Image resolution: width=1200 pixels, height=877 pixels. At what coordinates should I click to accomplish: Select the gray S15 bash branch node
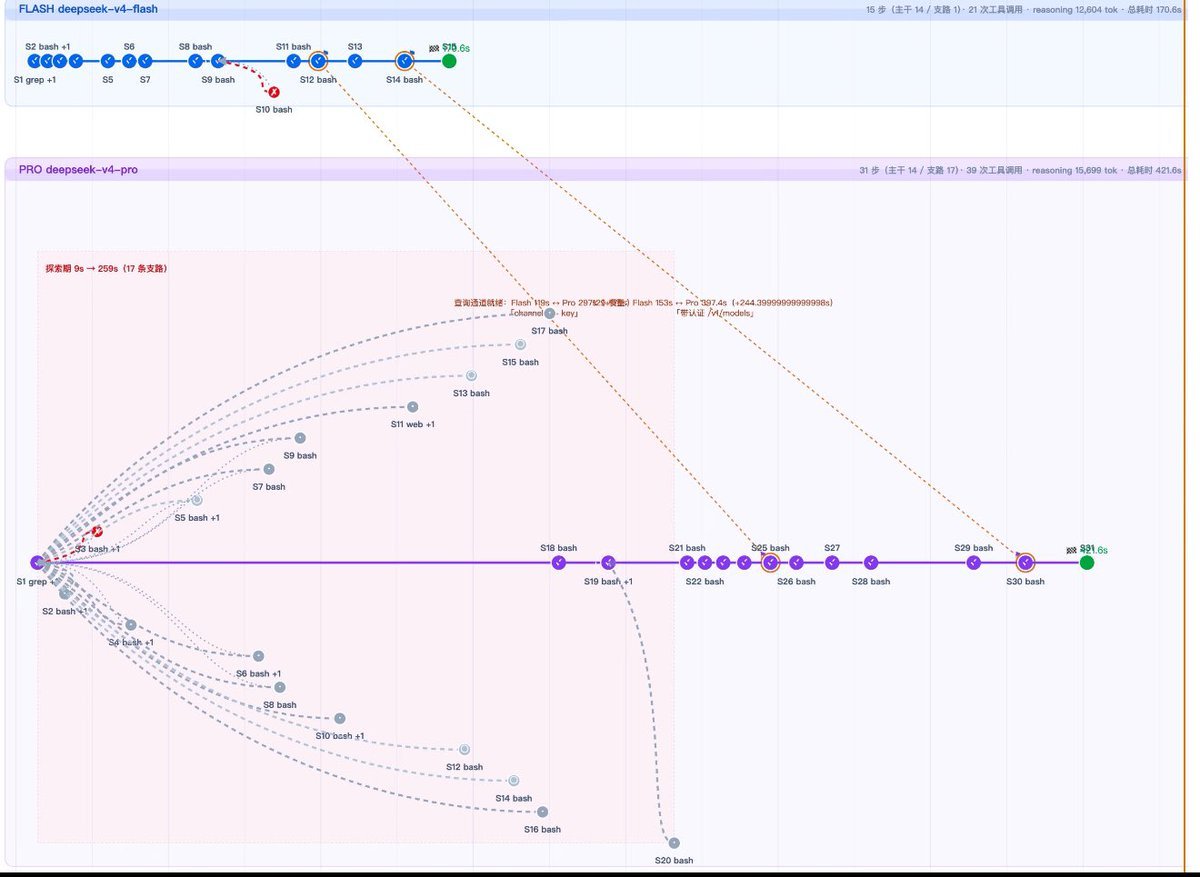520,344
